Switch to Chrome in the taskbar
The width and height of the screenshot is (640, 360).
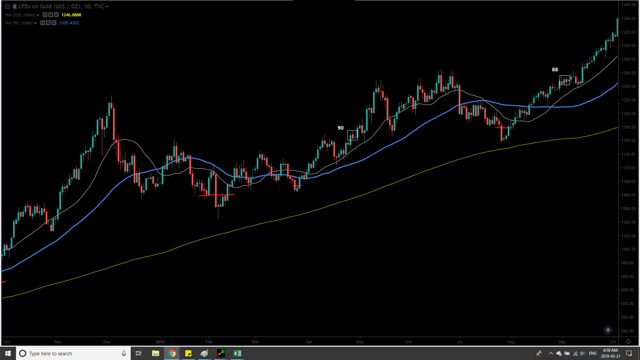tap(172, 353)
